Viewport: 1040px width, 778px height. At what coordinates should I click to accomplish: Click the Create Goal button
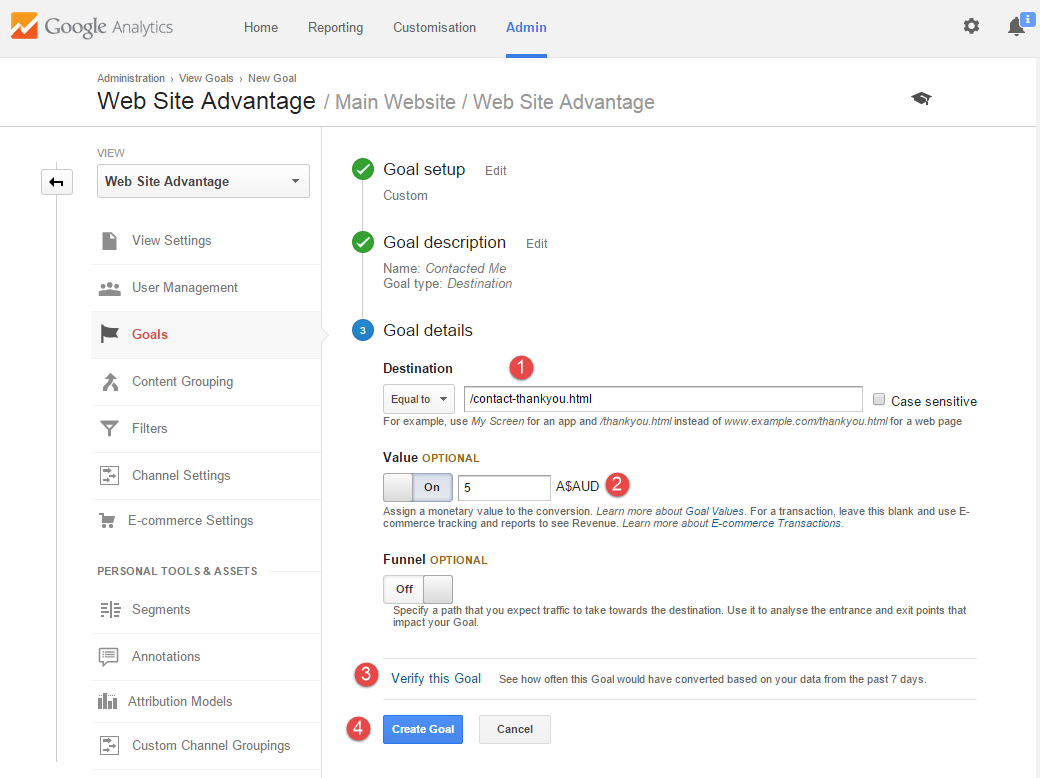point(422,729)
